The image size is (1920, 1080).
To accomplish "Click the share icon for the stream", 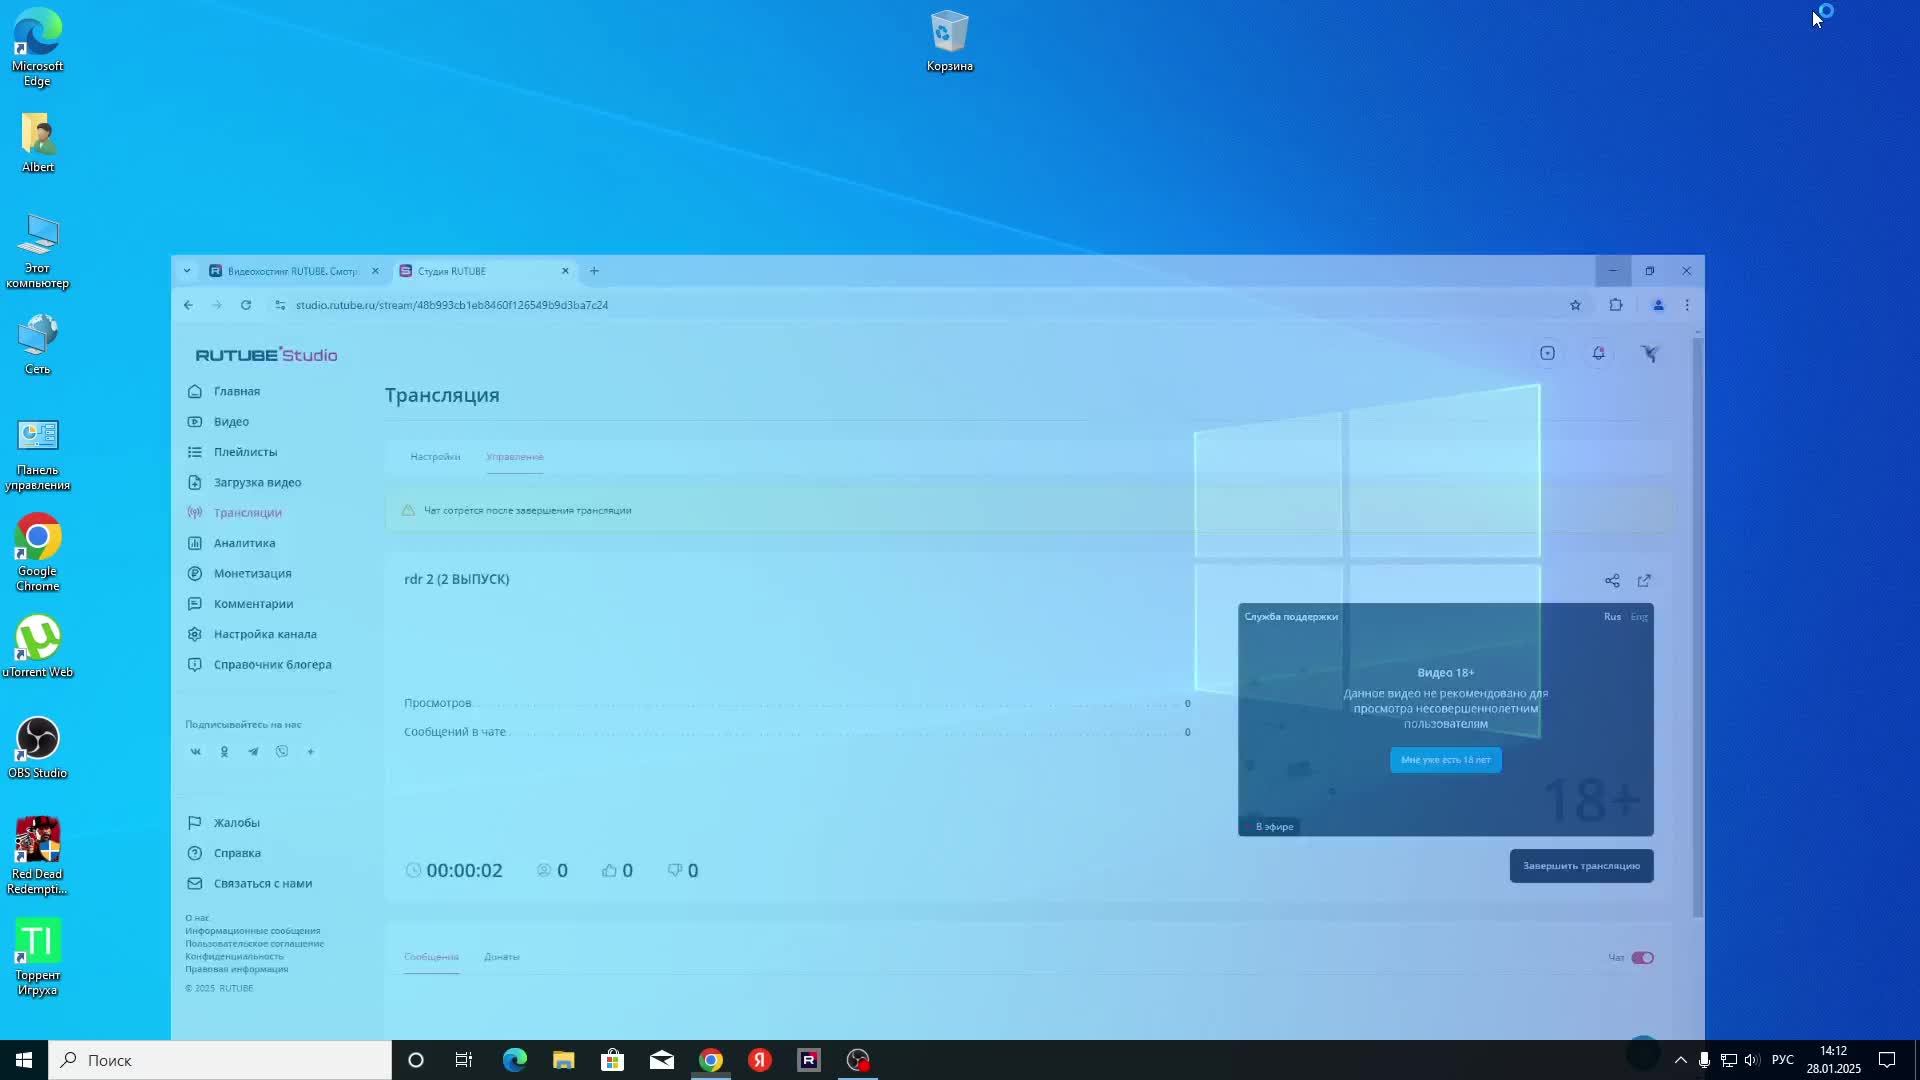I will 1611,581.
